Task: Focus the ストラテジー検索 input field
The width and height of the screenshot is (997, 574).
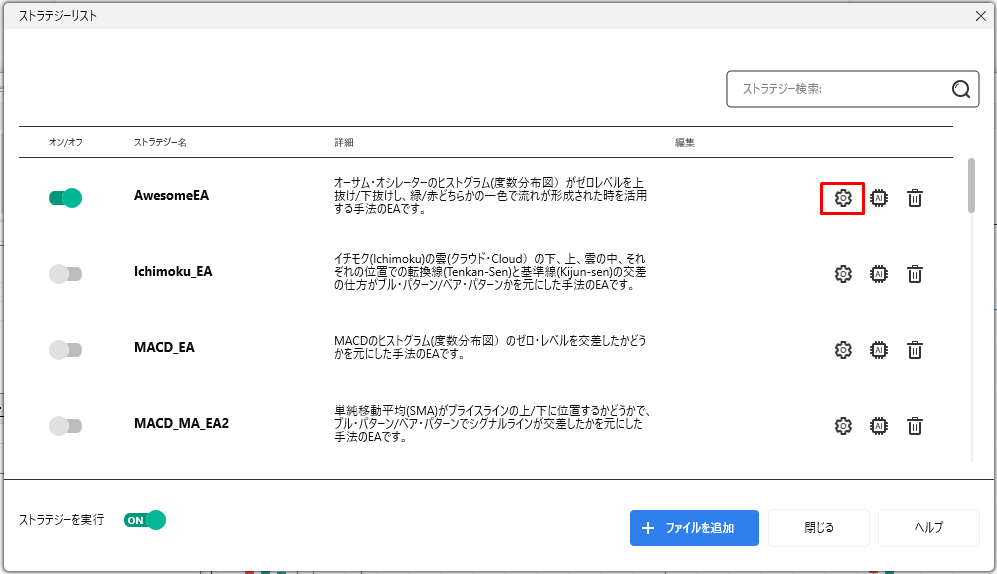Action: 836,89
